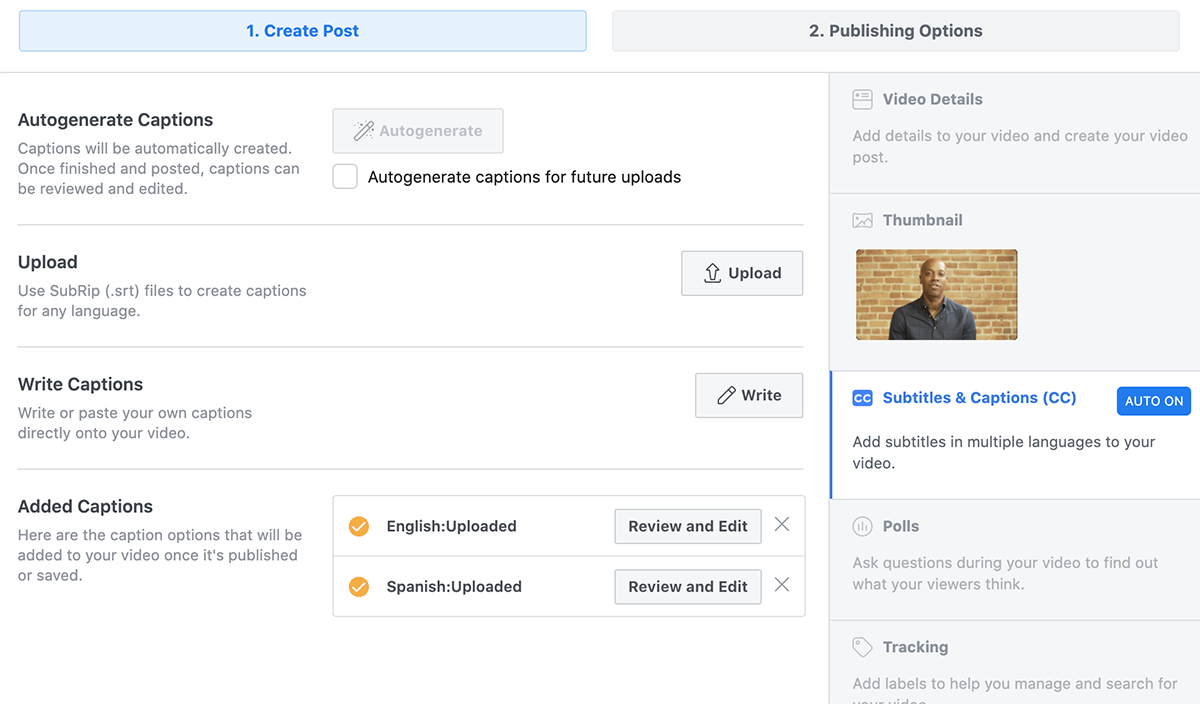
Task: Click the Polls chart icon
Action: point(862,526)
